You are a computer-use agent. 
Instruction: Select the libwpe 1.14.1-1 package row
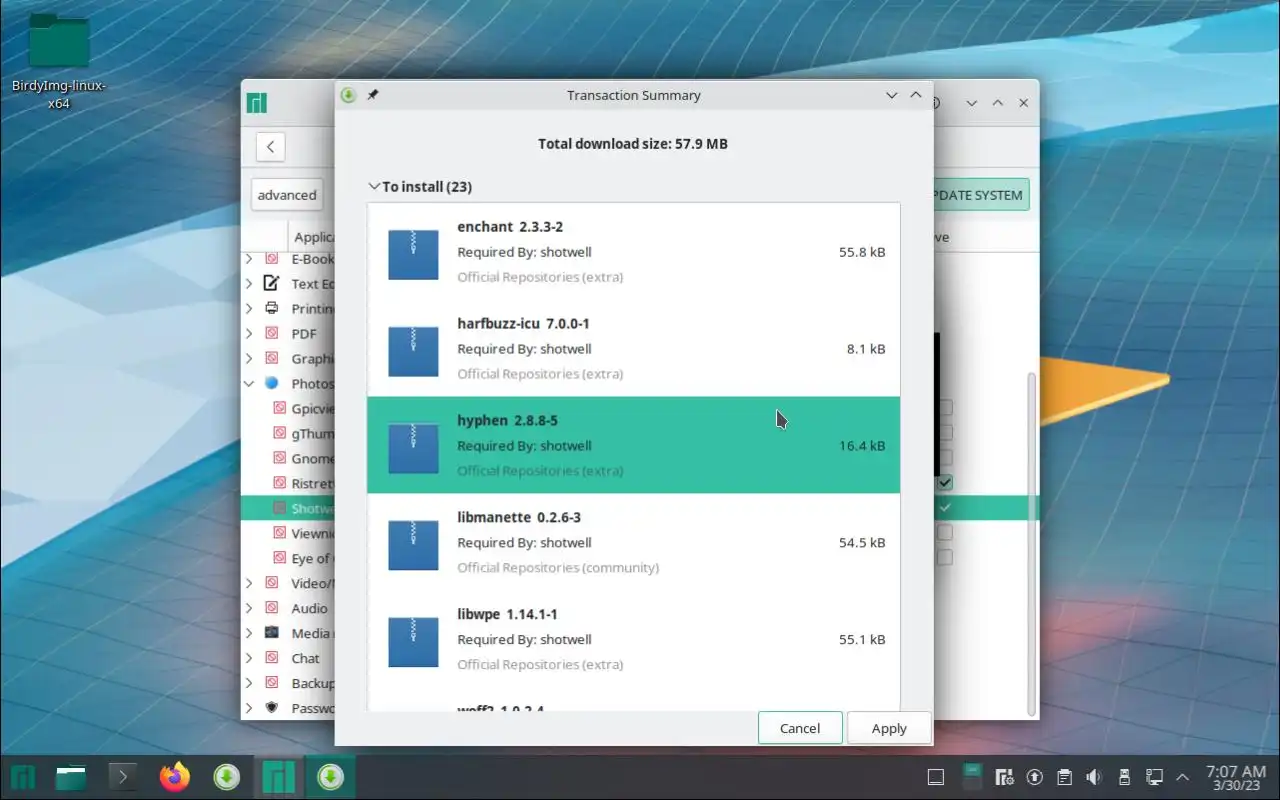click(x=633, y=640)
